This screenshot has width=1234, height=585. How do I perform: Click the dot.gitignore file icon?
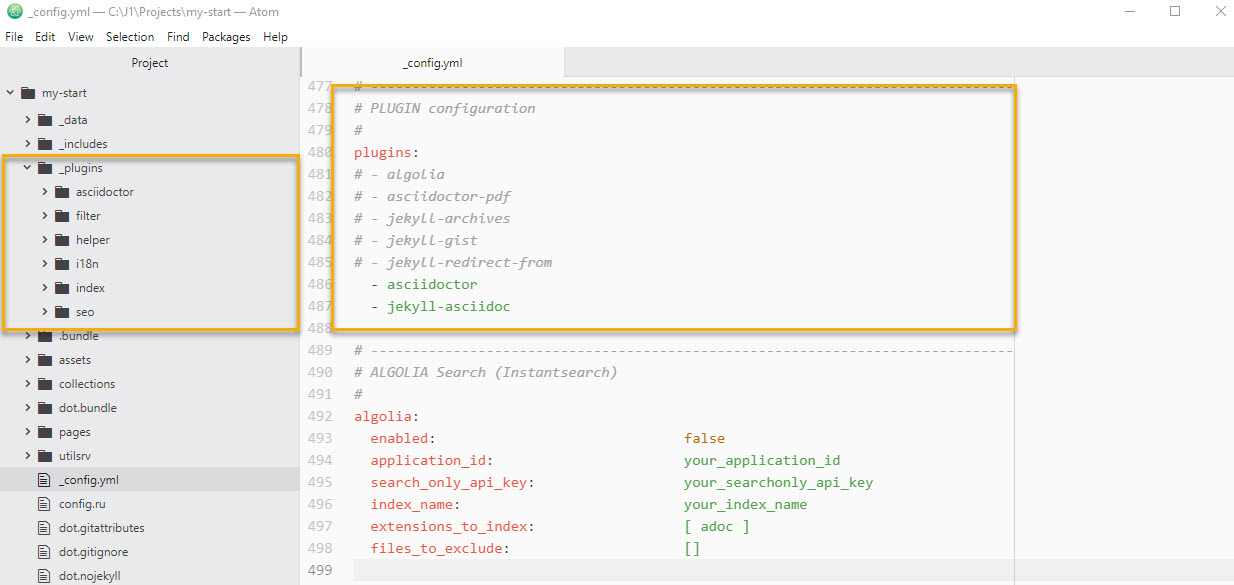44,552
